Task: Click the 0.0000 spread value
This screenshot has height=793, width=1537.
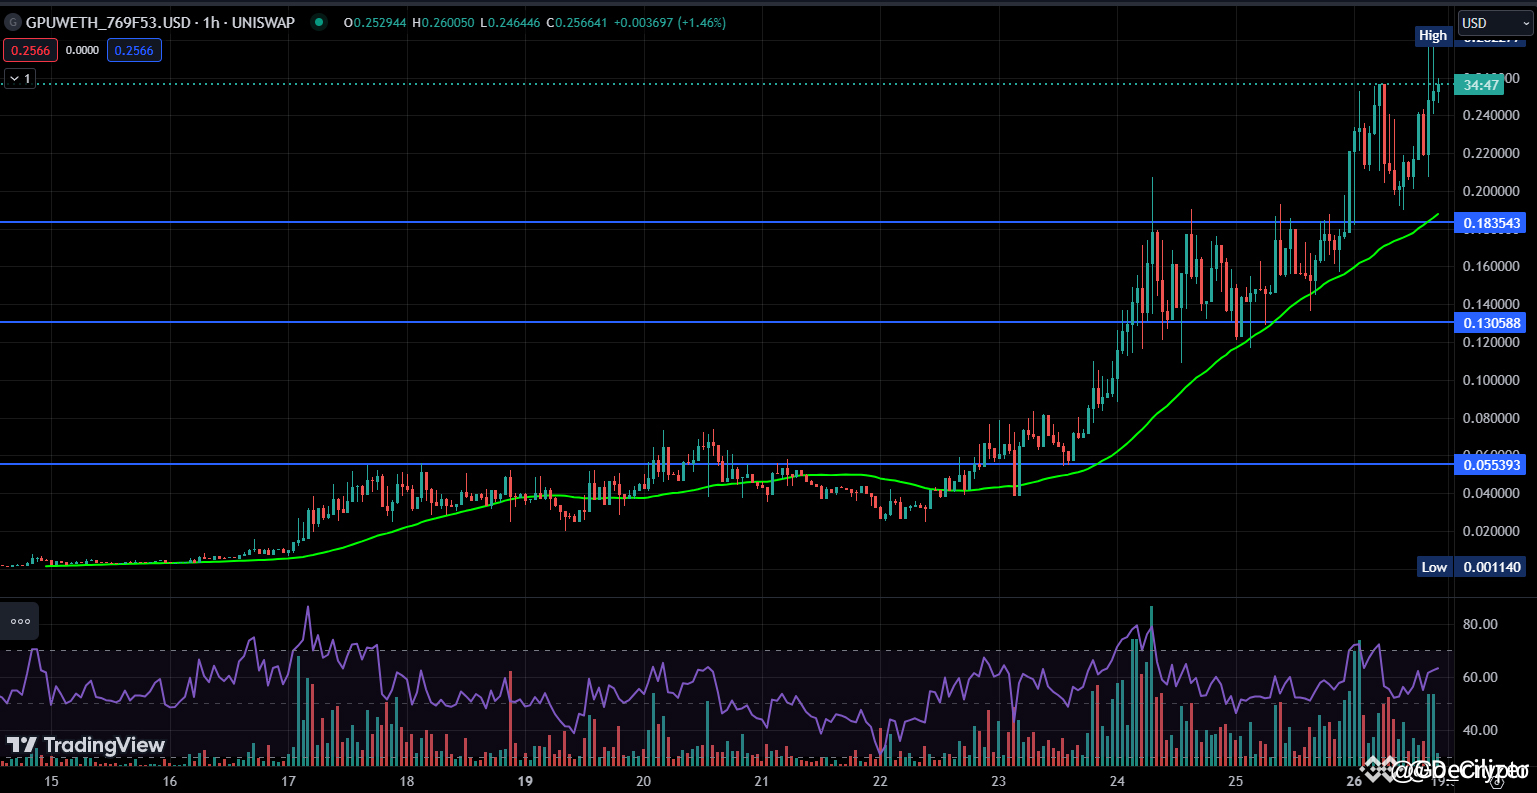Action: coord(82,50)
